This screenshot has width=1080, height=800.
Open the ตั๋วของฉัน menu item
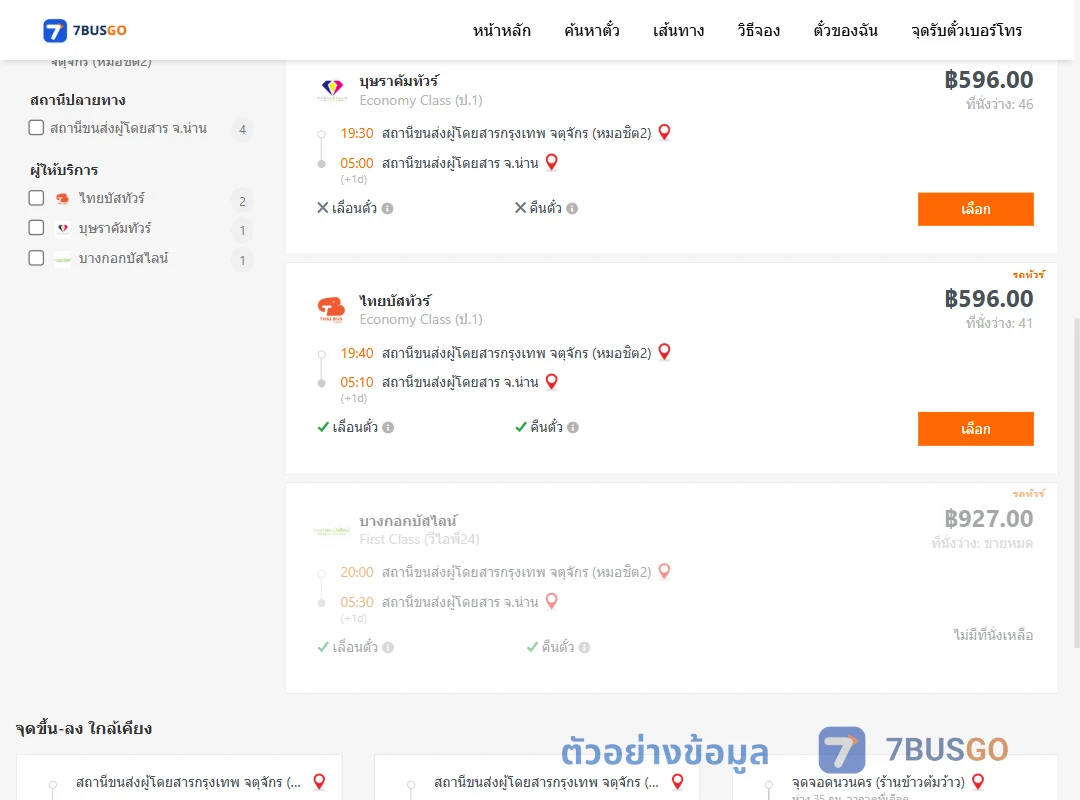tap(845, 30)
